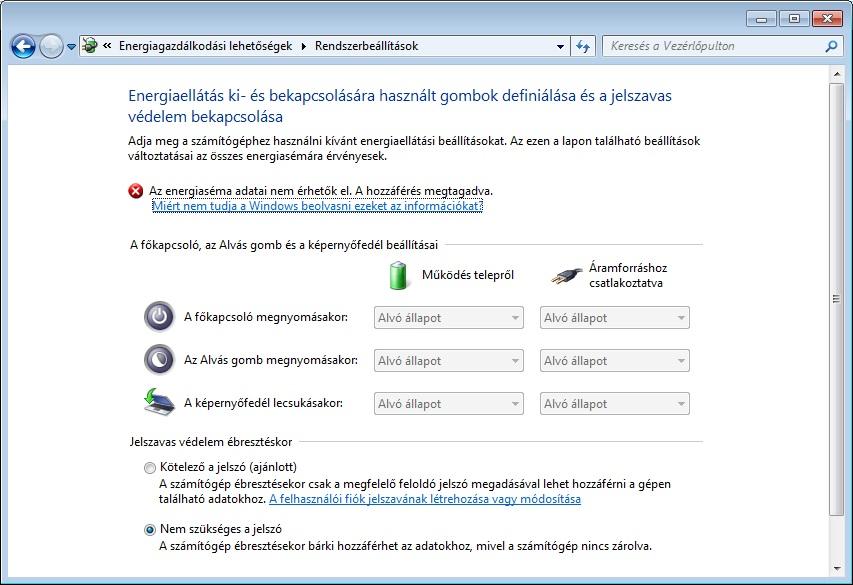Click the A képernyőfedél lecsukásakor label
This screenshot has width=853, height=585.
click(x=263, y=403)
